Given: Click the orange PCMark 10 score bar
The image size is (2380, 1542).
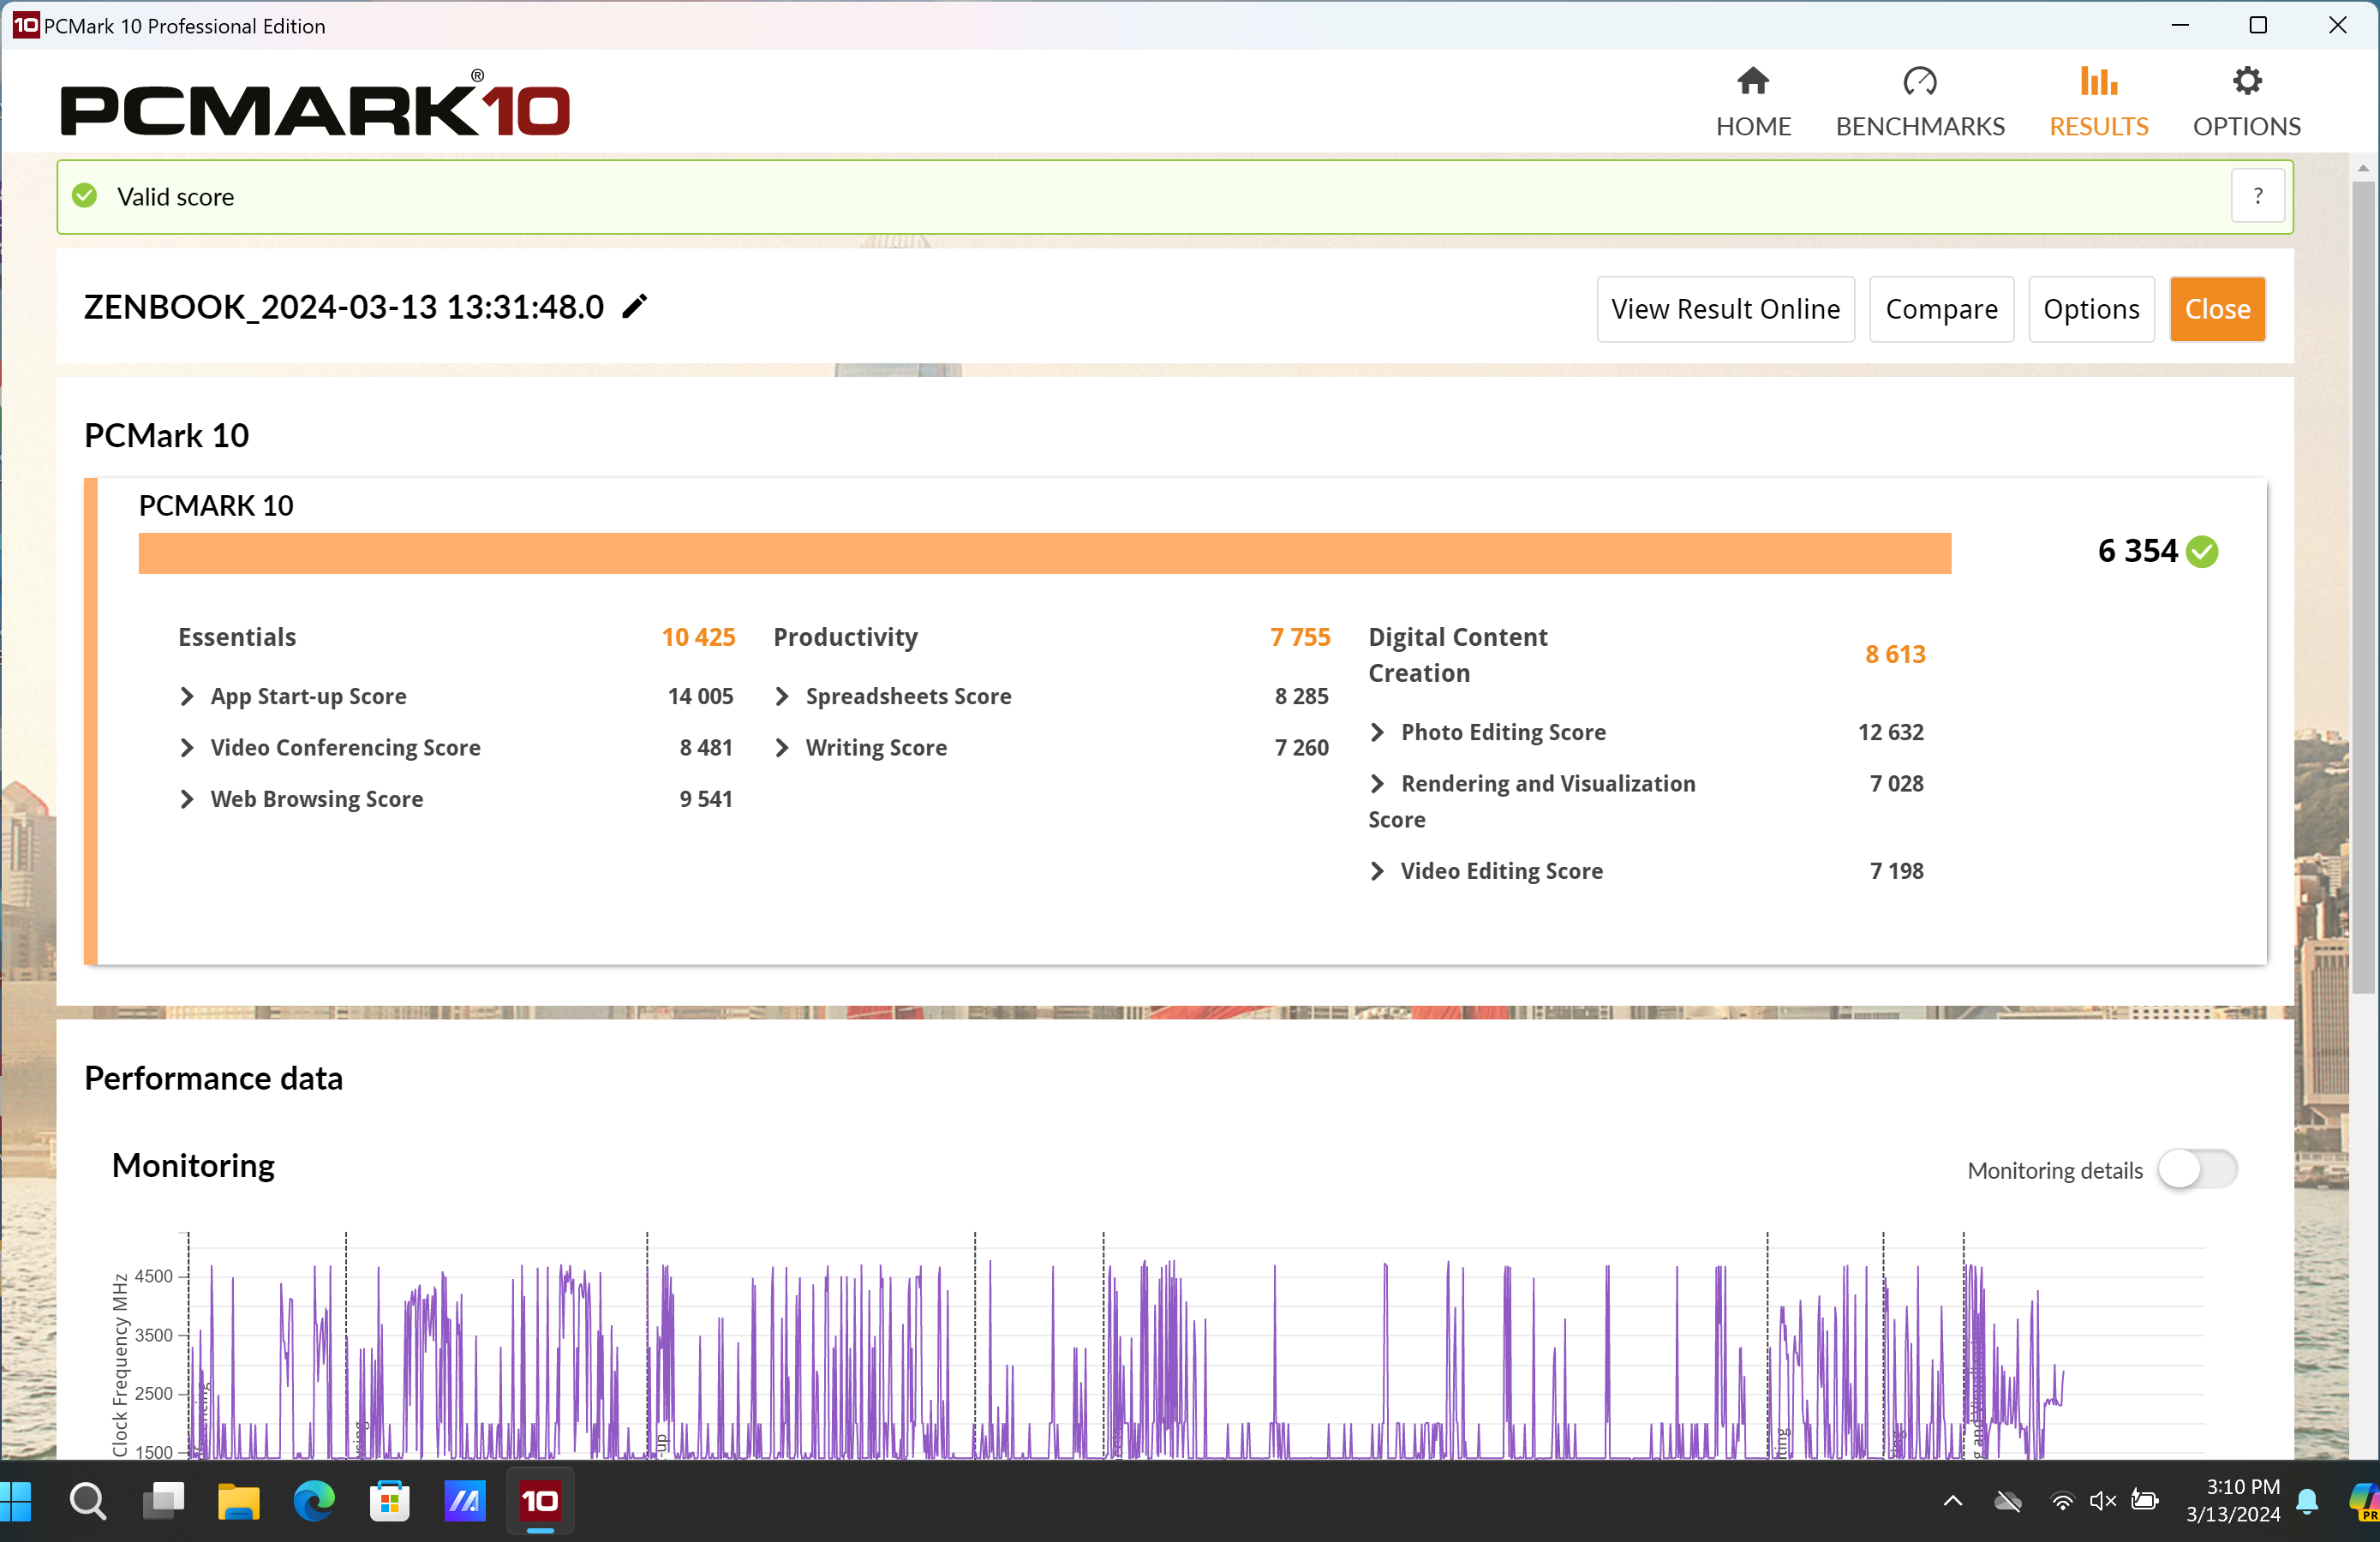Looking at the screenshot, I should 1044,553.
